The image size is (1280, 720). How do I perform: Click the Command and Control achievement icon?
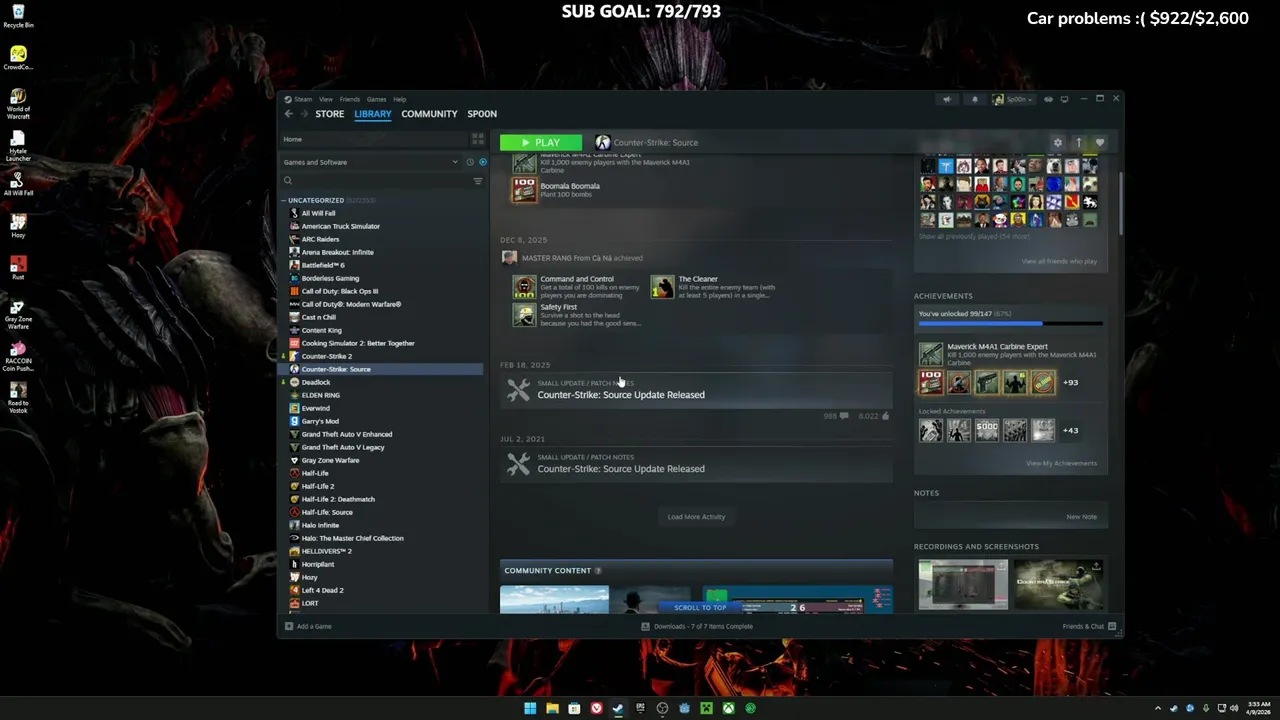click(524, 288)
